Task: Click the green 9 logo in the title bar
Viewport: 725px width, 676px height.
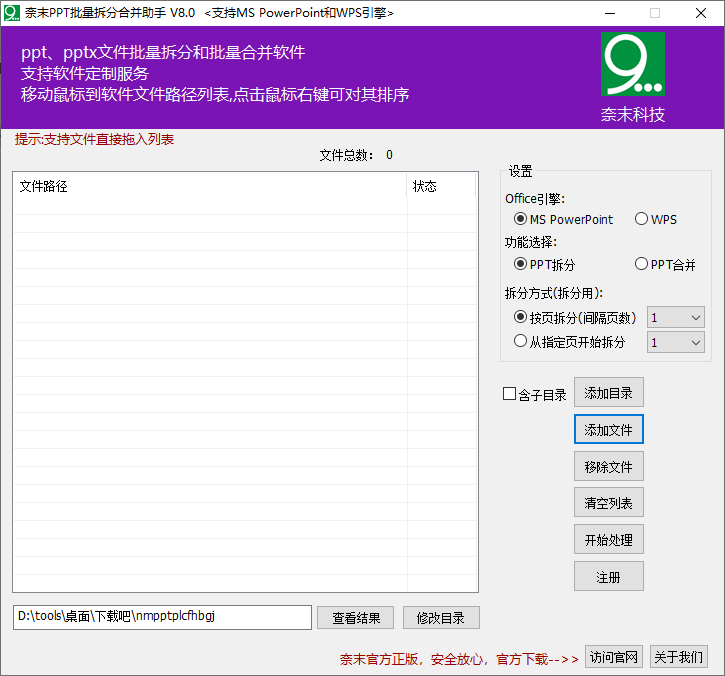Action: coord(12,13)
